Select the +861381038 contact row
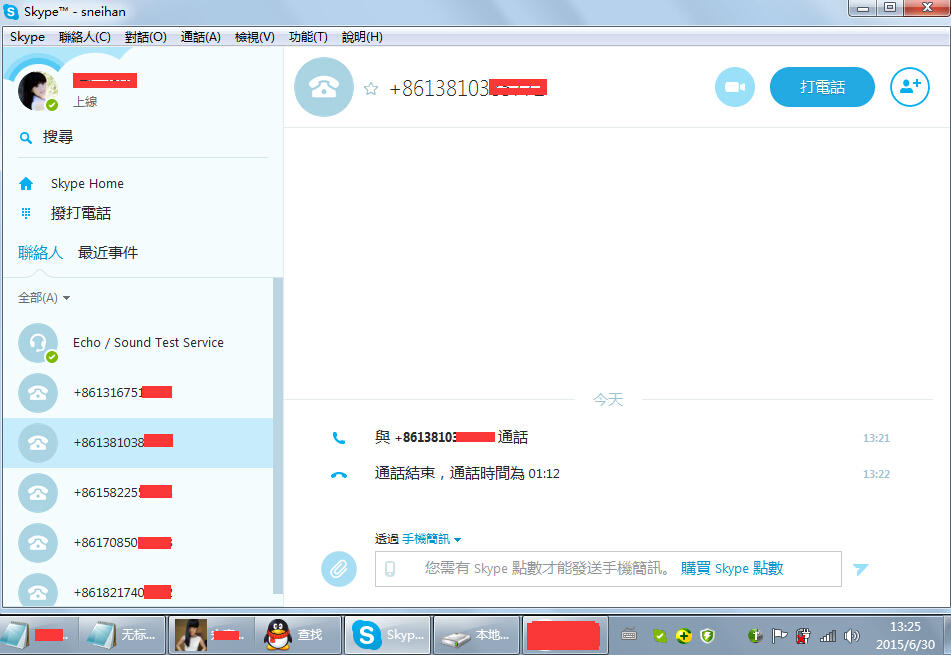Viewport: 951px width, 655px height. [x=138, y=443]
